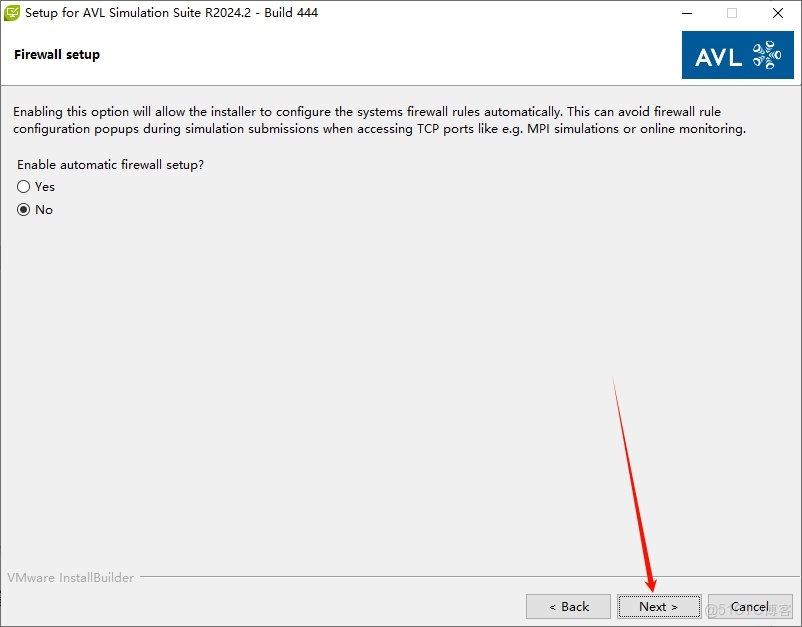Click the "Firewall setup" page heading
The width and height of the screenshot is (802, 627).
pos(57,55)
